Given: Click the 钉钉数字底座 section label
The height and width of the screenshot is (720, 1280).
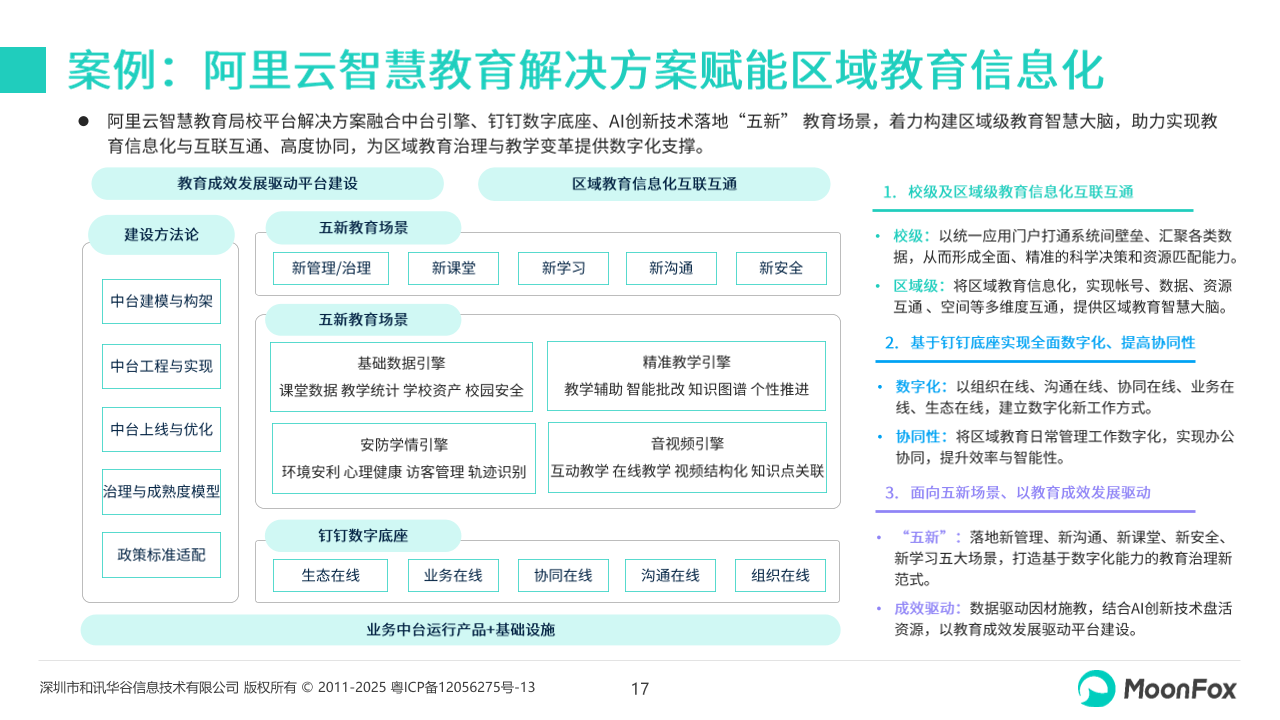Looking at the screenshot, I should 363,536.
